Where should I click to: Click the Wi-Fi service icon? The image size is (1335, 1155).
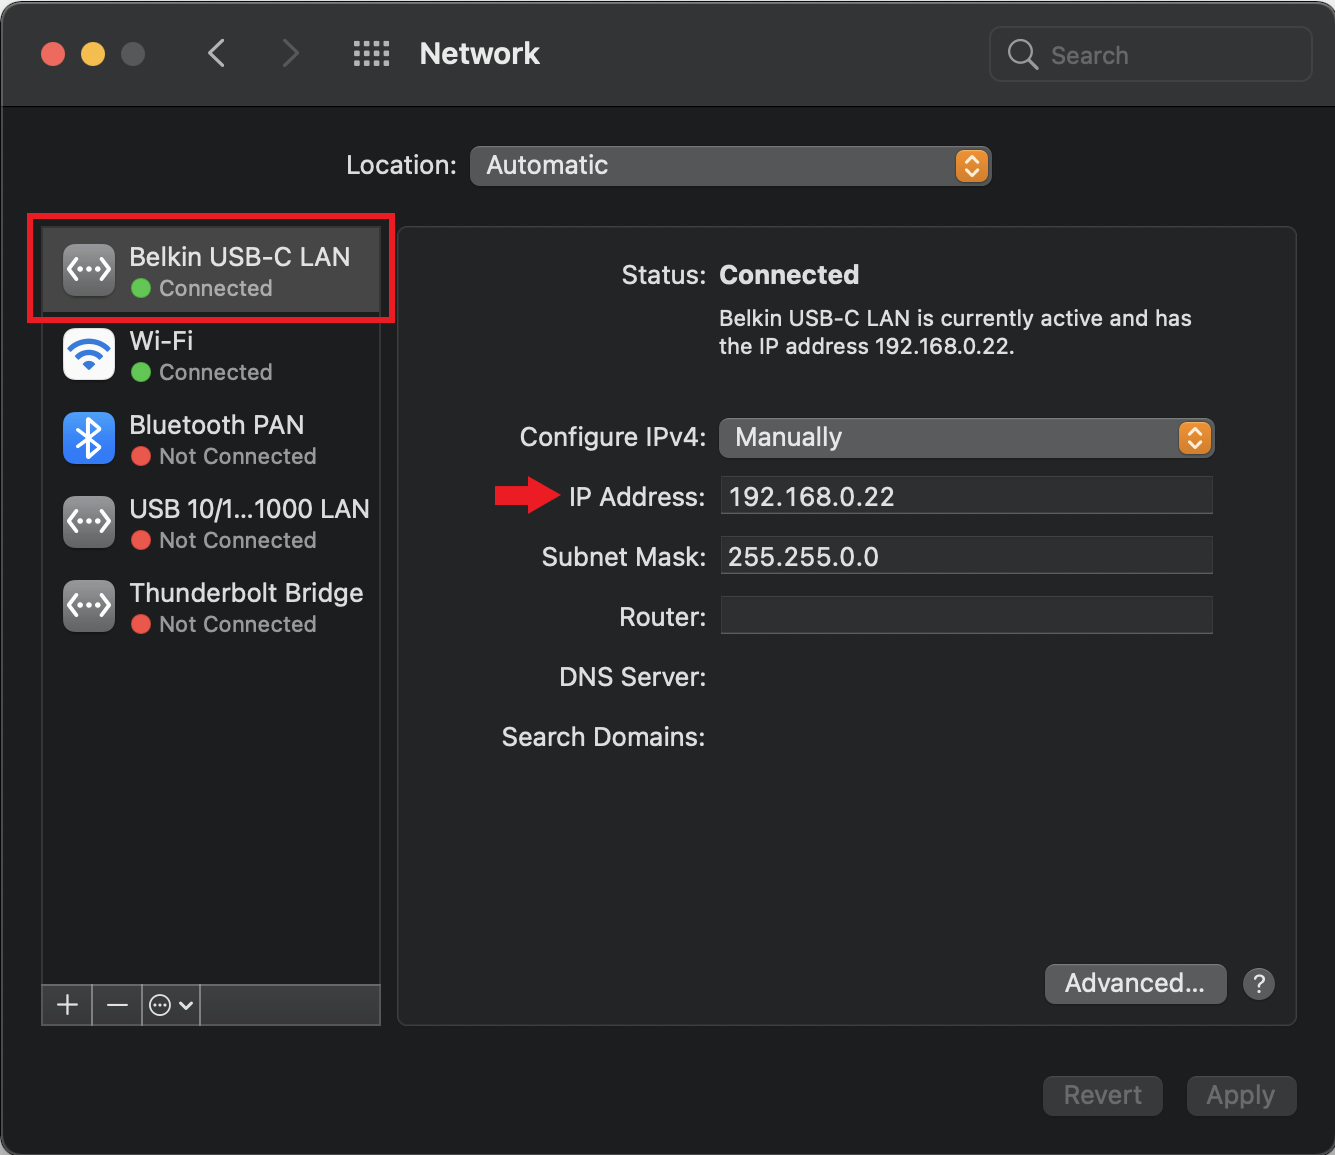pos(89,354)
